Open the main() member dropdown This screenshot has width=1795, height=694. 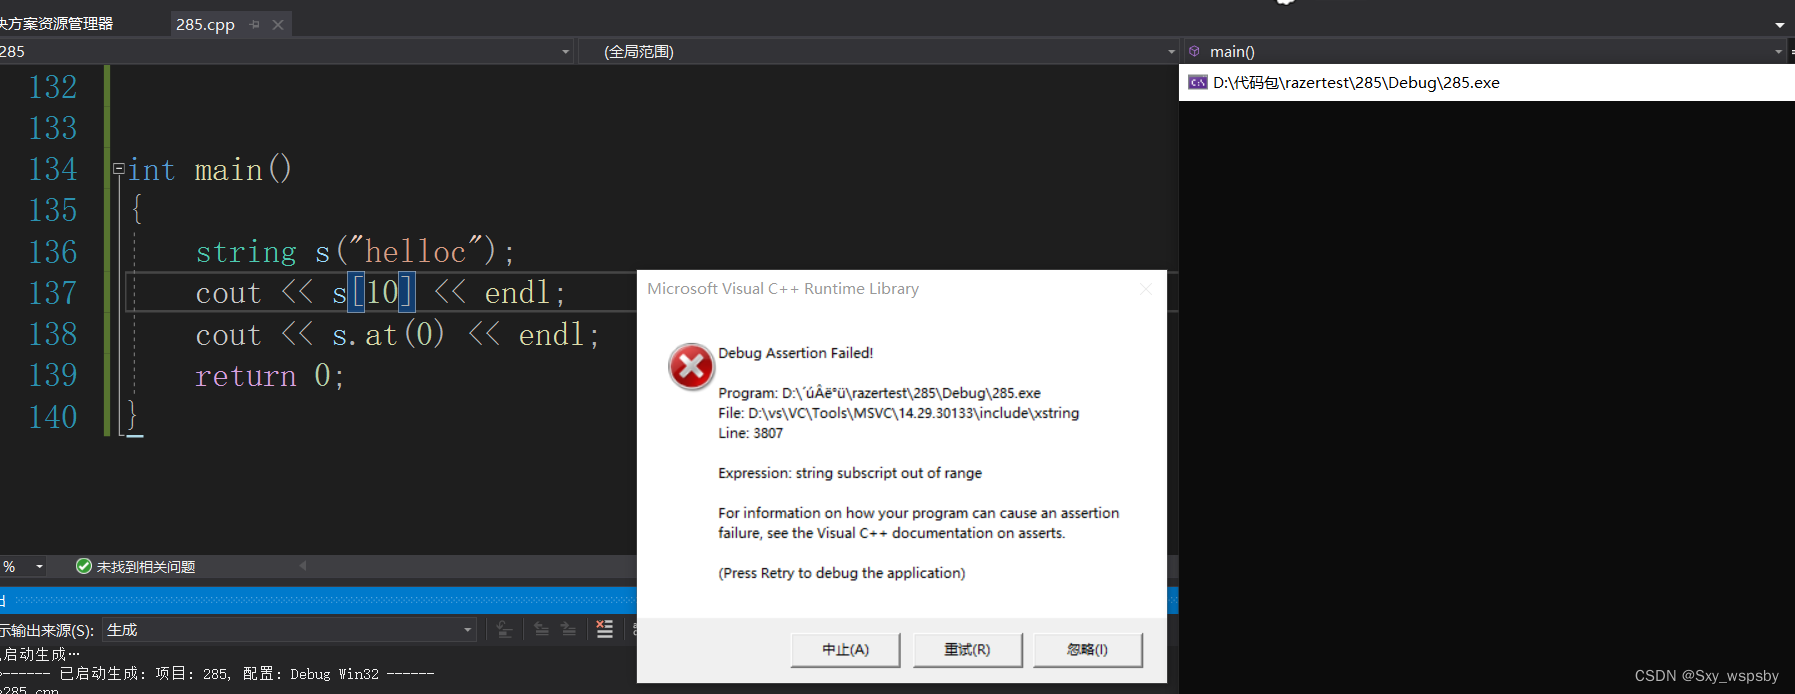1778,51
